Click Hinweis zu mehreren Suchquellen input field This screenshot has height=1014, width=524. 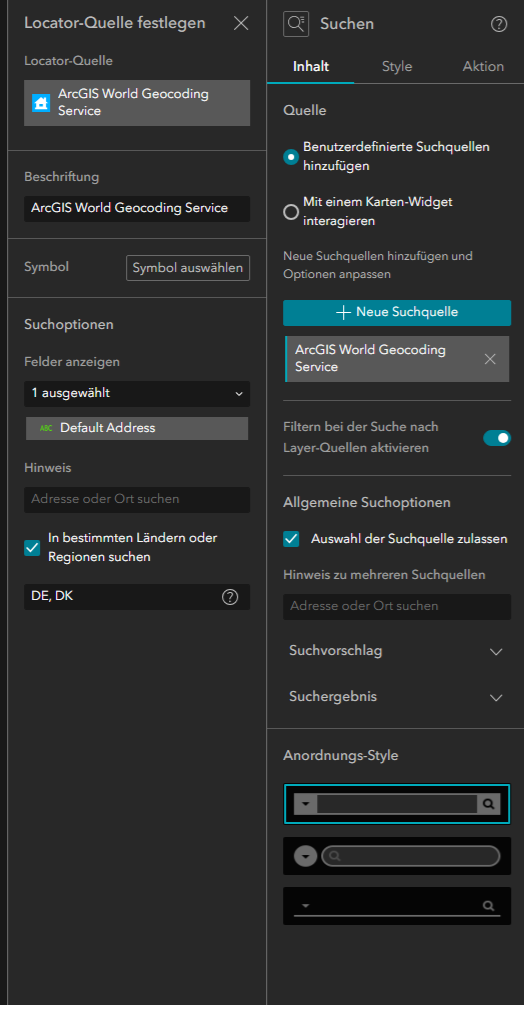[x=397, y=607]
